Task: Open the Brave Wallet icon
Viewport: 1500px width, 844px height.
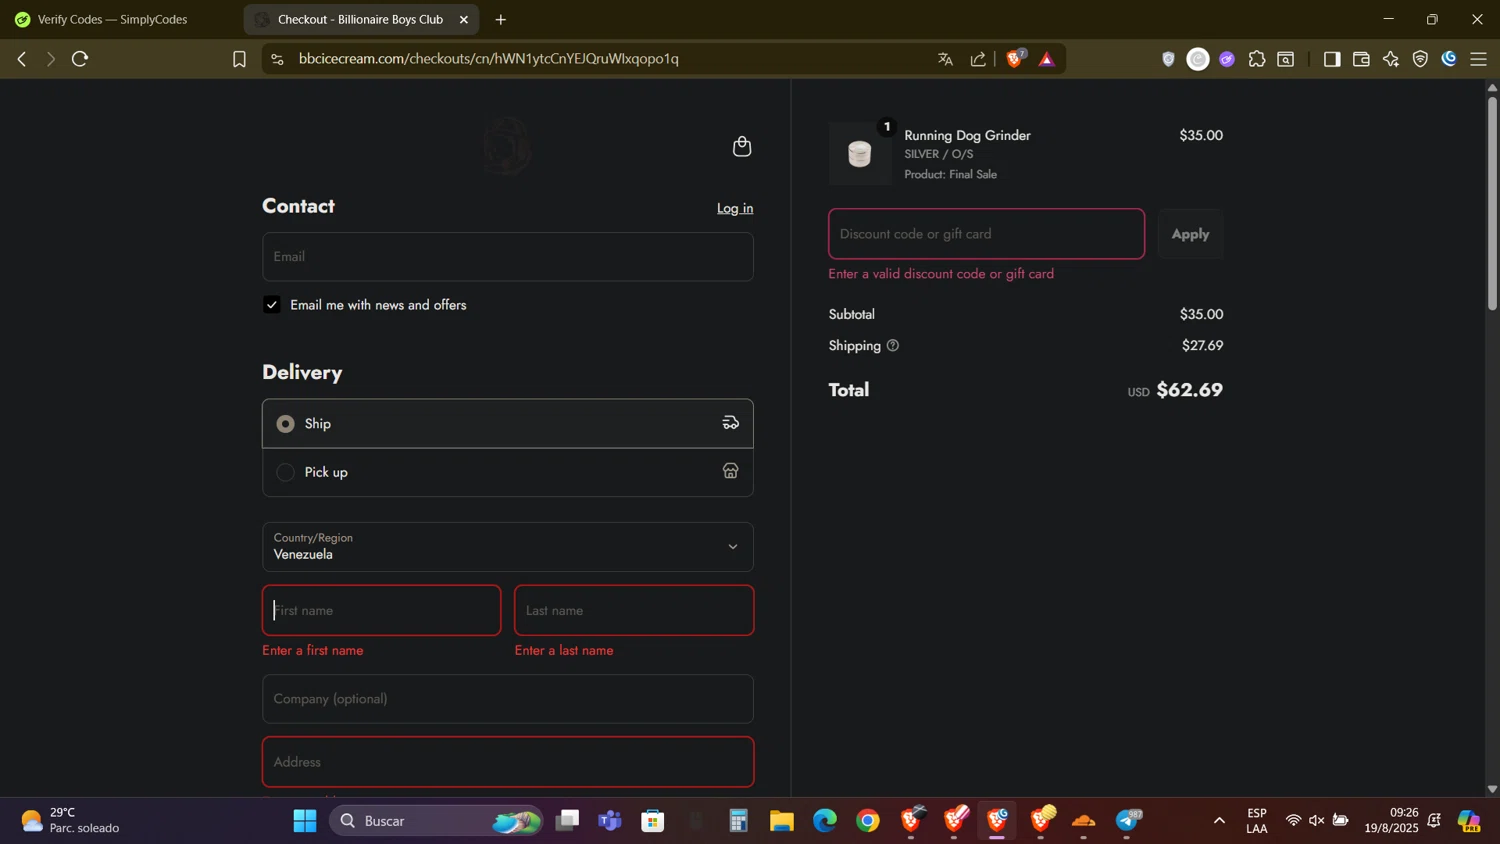Action: [x=1361, y=59]
